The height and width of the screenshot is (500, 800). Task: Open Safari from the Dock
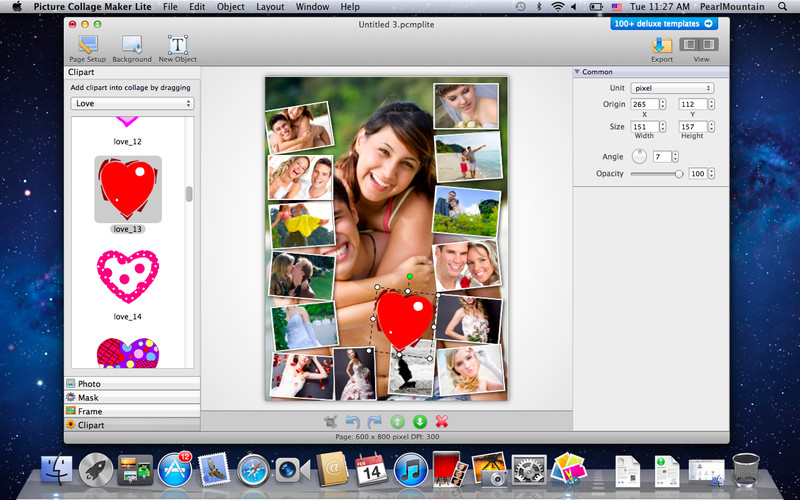pyautogui.click(x=254, y=470)
